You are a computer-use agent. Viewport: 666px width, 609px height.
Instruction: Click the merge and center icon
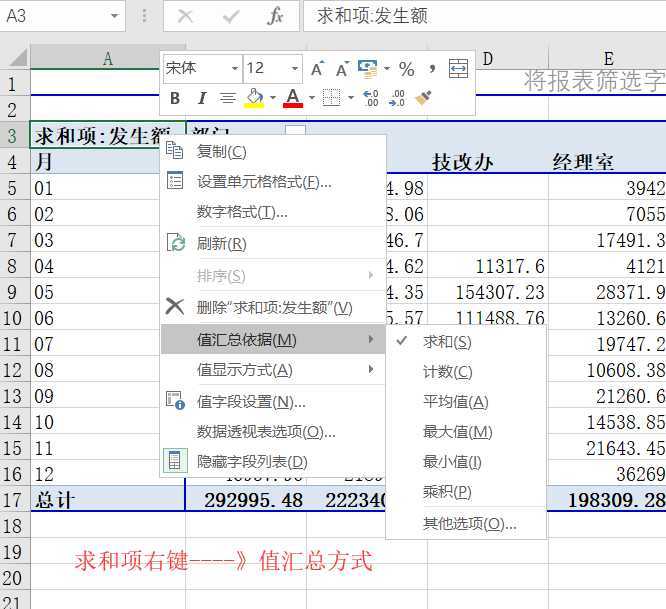point(458,69)
